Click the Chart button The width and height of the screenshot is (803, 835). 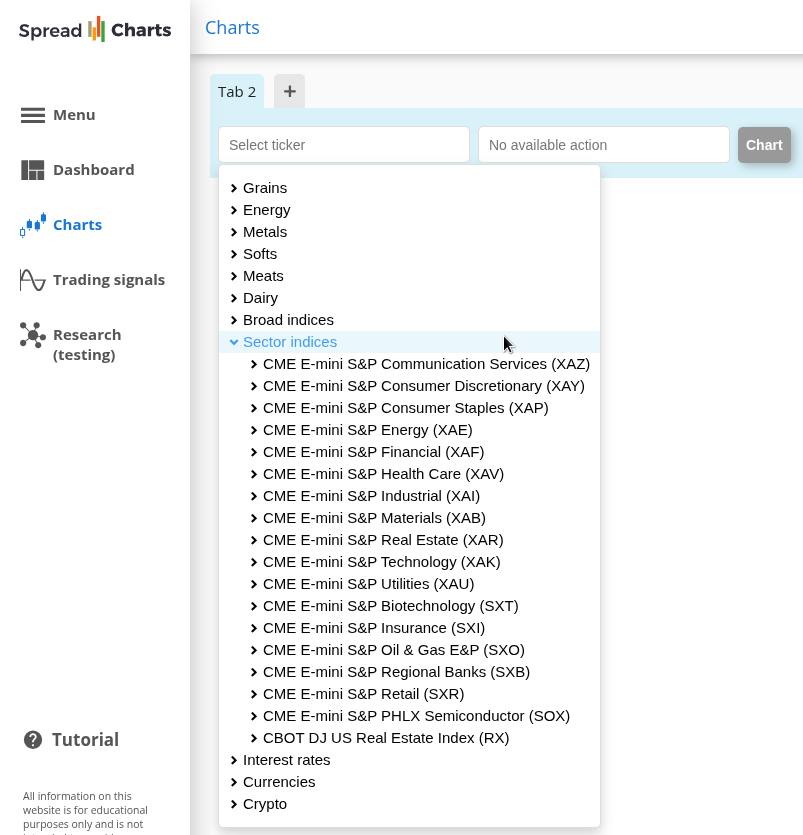[764, 145]
